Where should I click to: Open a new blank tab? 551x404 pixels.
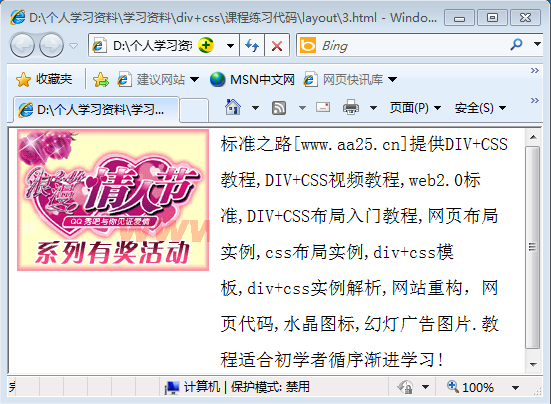[194, 110]
